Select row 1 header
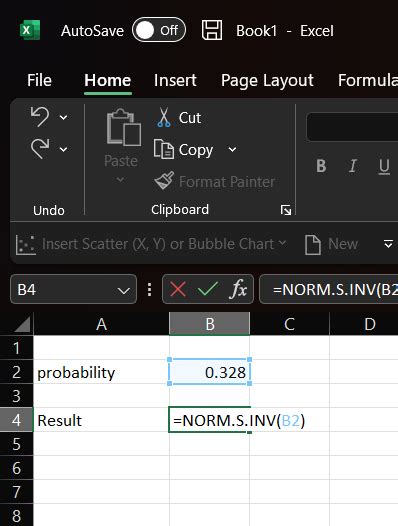Screen dimensions: 398x526 (16, 348)
